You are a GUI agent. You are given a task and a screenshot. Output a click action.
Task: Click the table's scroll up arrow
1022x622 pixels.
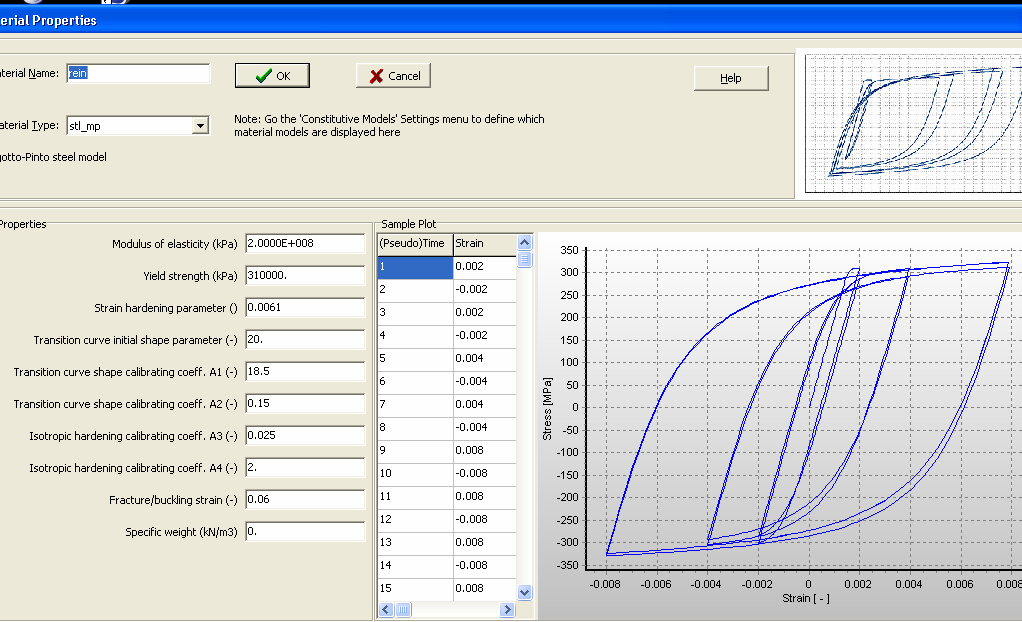click(525, 243)
